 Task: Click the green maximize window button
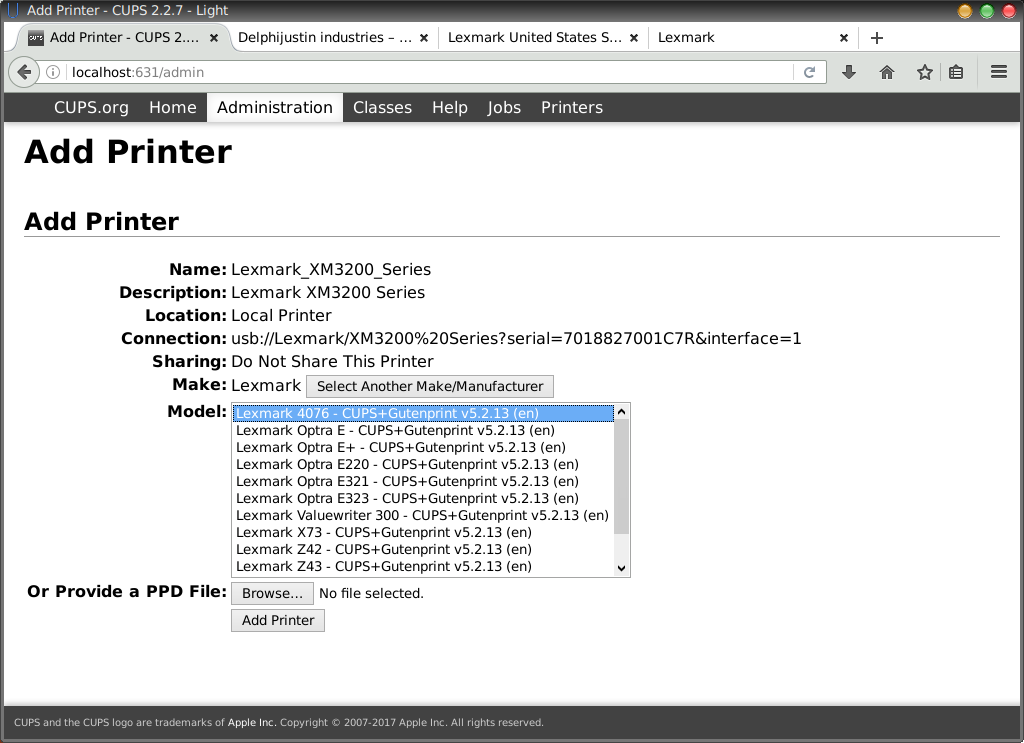pyautogui.click(x=987, y=11)
